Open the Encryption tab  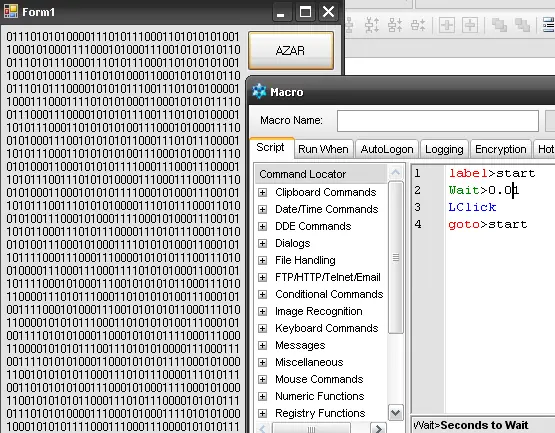[x=500, y=149]
